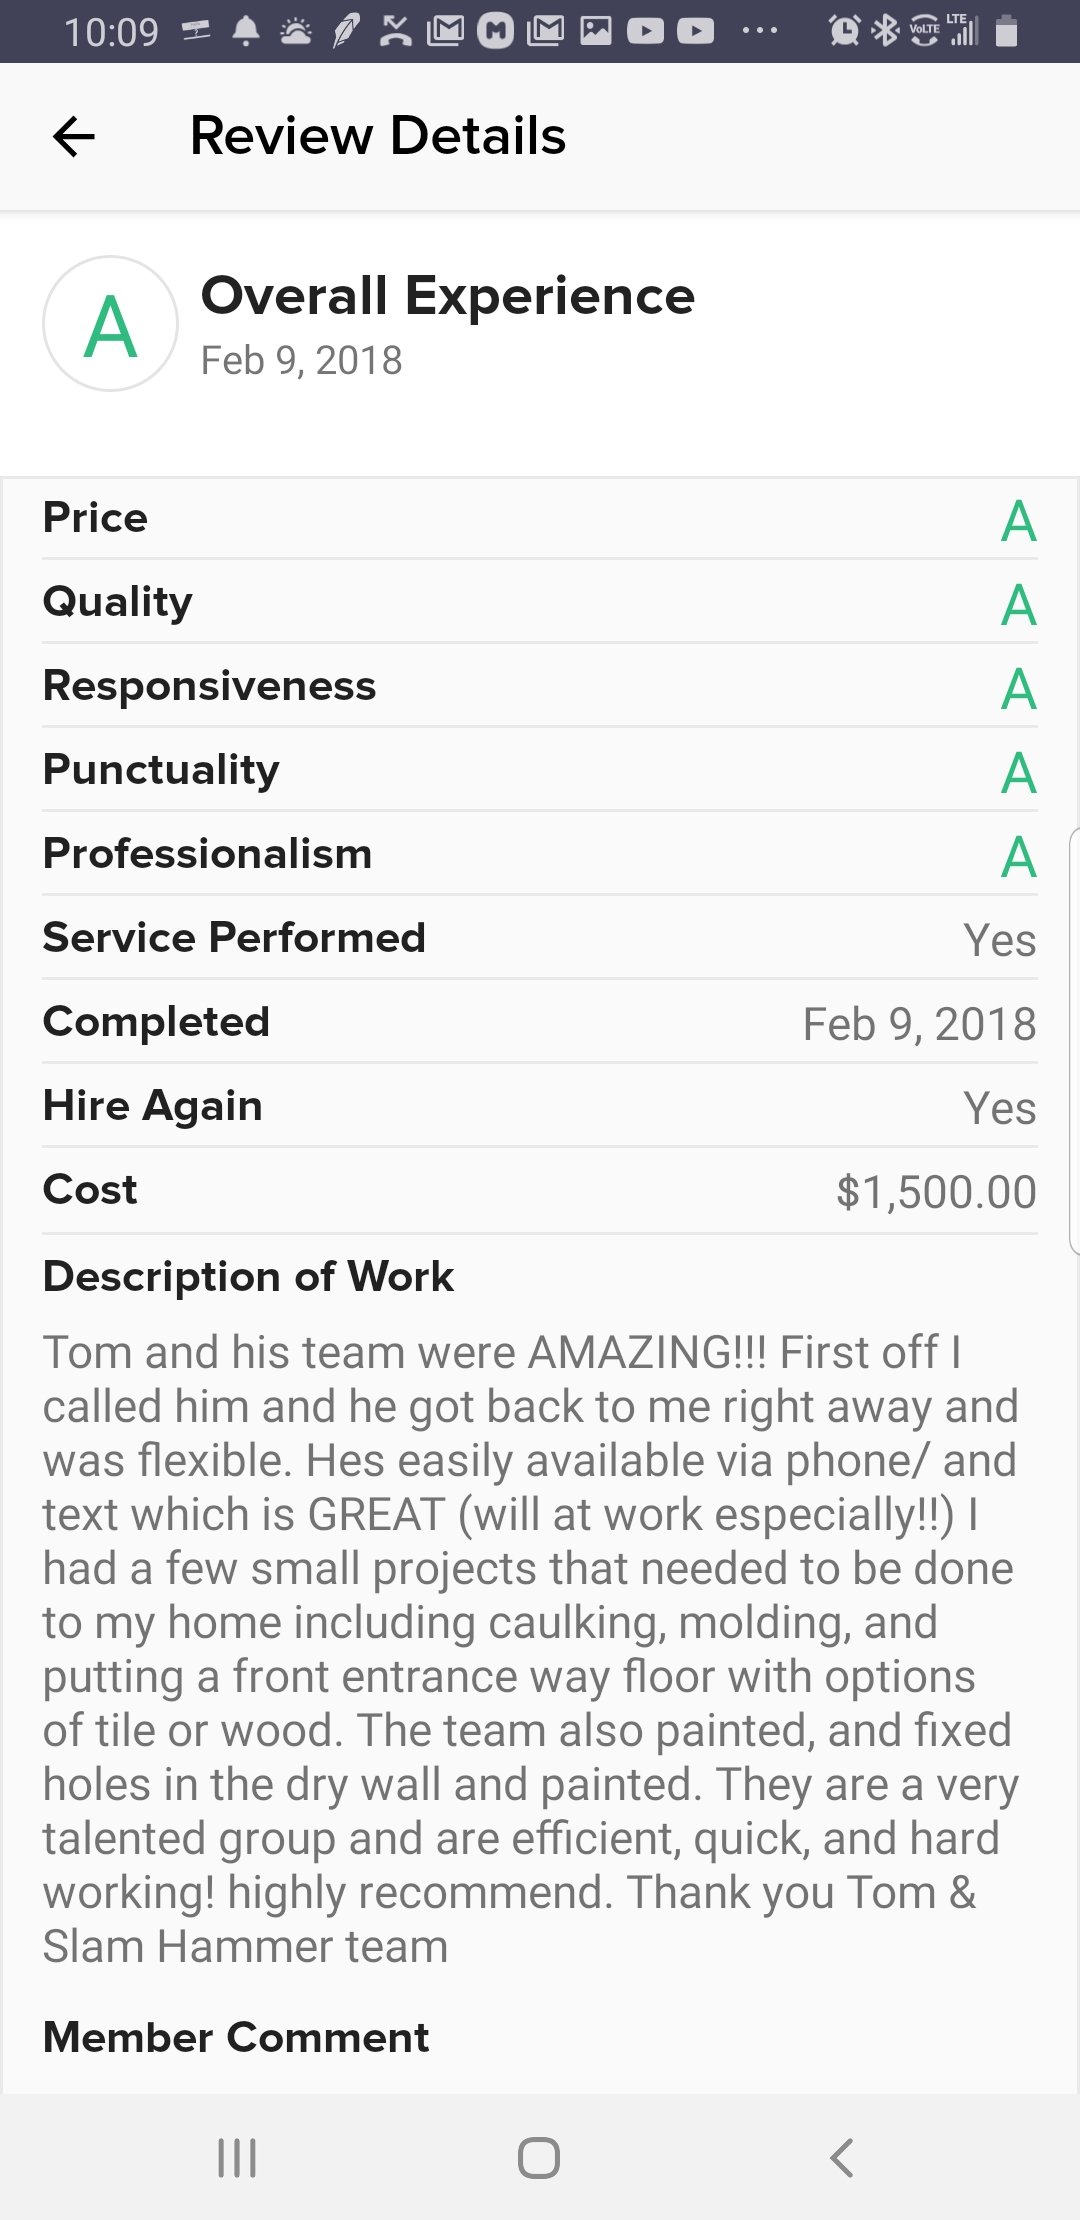Tap the back arrow in the header
The height and width of the screenshot is (2220, 1080).
(x=74, y=137)
